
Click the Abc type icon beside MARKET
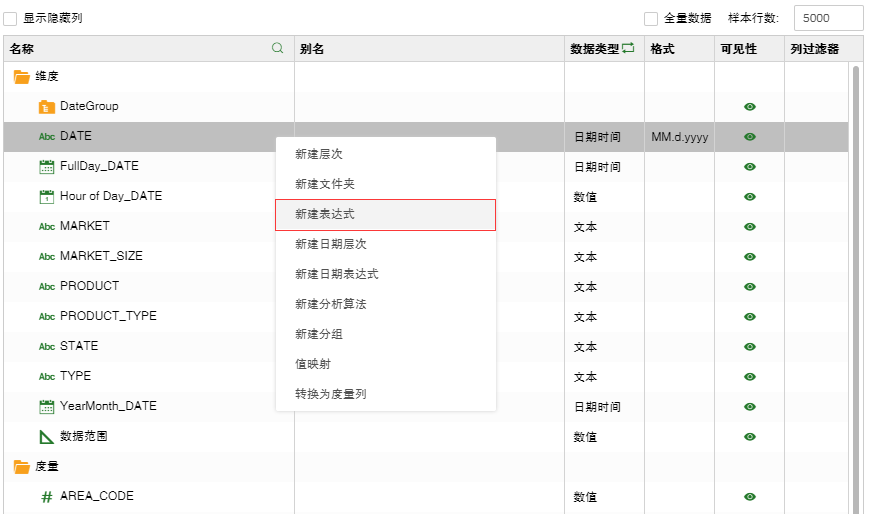pos(46,226)
